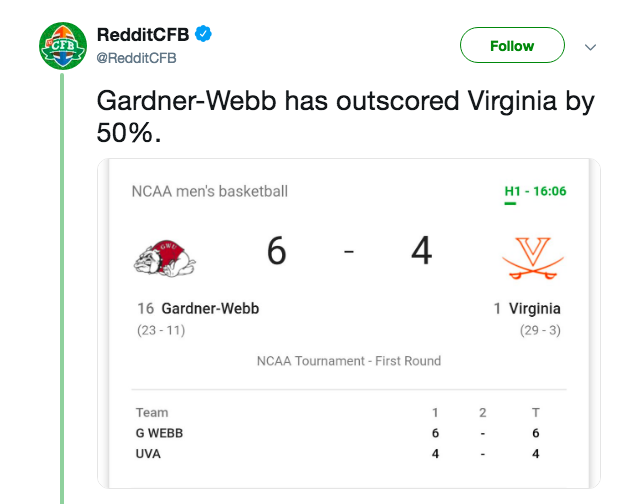Screen dimensions: 627x504
Task: Click the G WEBB row in box score
Action: [x=160, y=433]
